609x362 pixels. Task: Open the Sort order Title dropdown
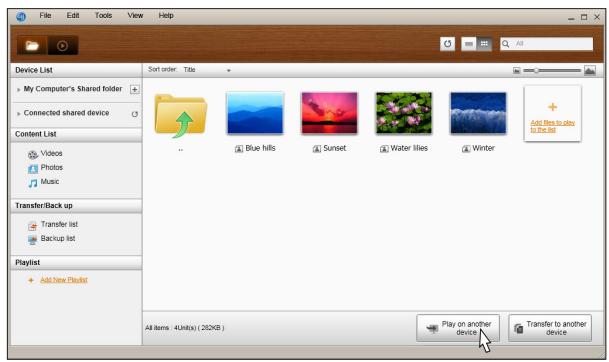coord(207,70)
